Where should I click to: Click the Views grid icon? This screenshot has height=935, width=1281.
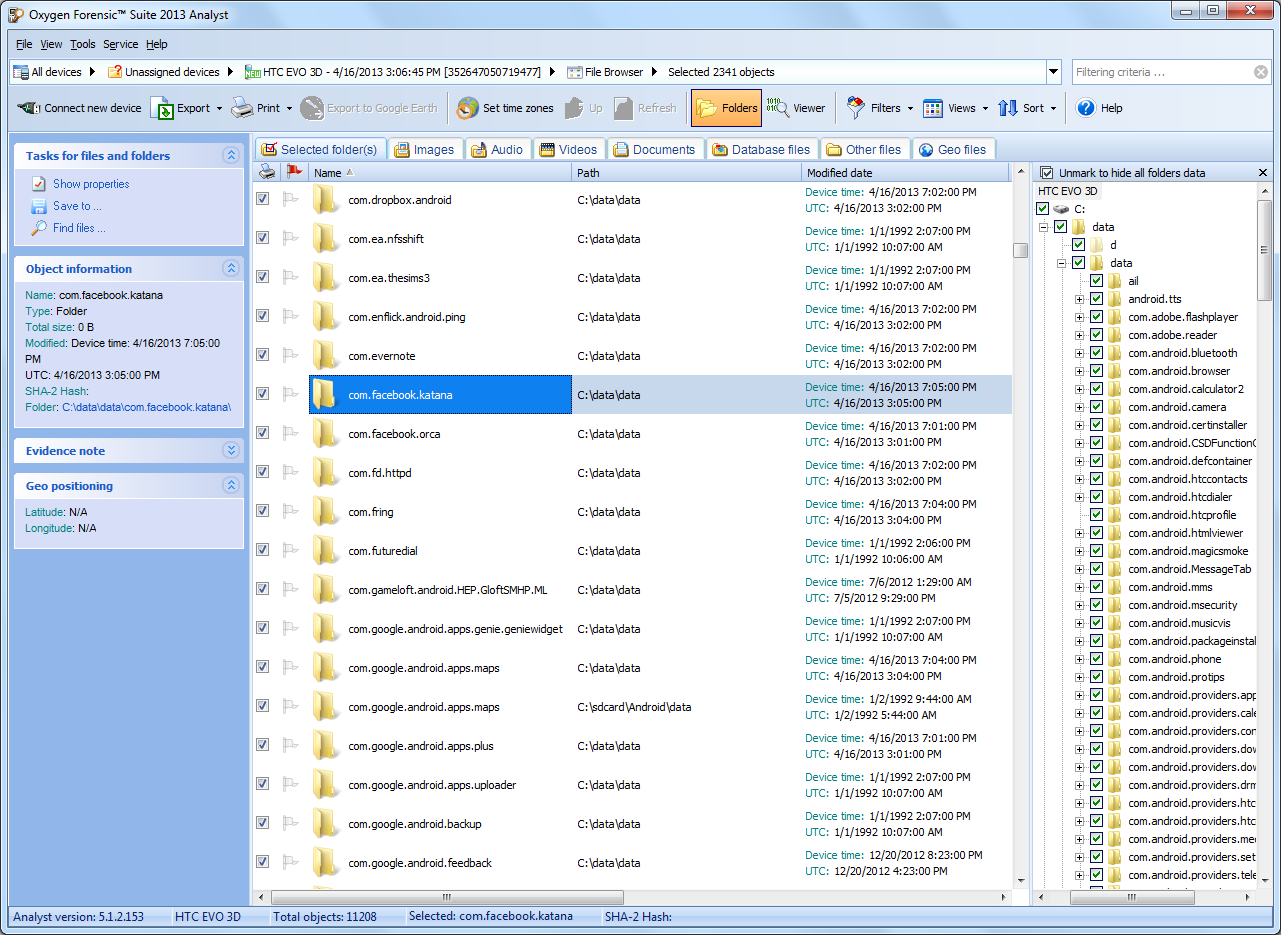[x=933, y=108]
